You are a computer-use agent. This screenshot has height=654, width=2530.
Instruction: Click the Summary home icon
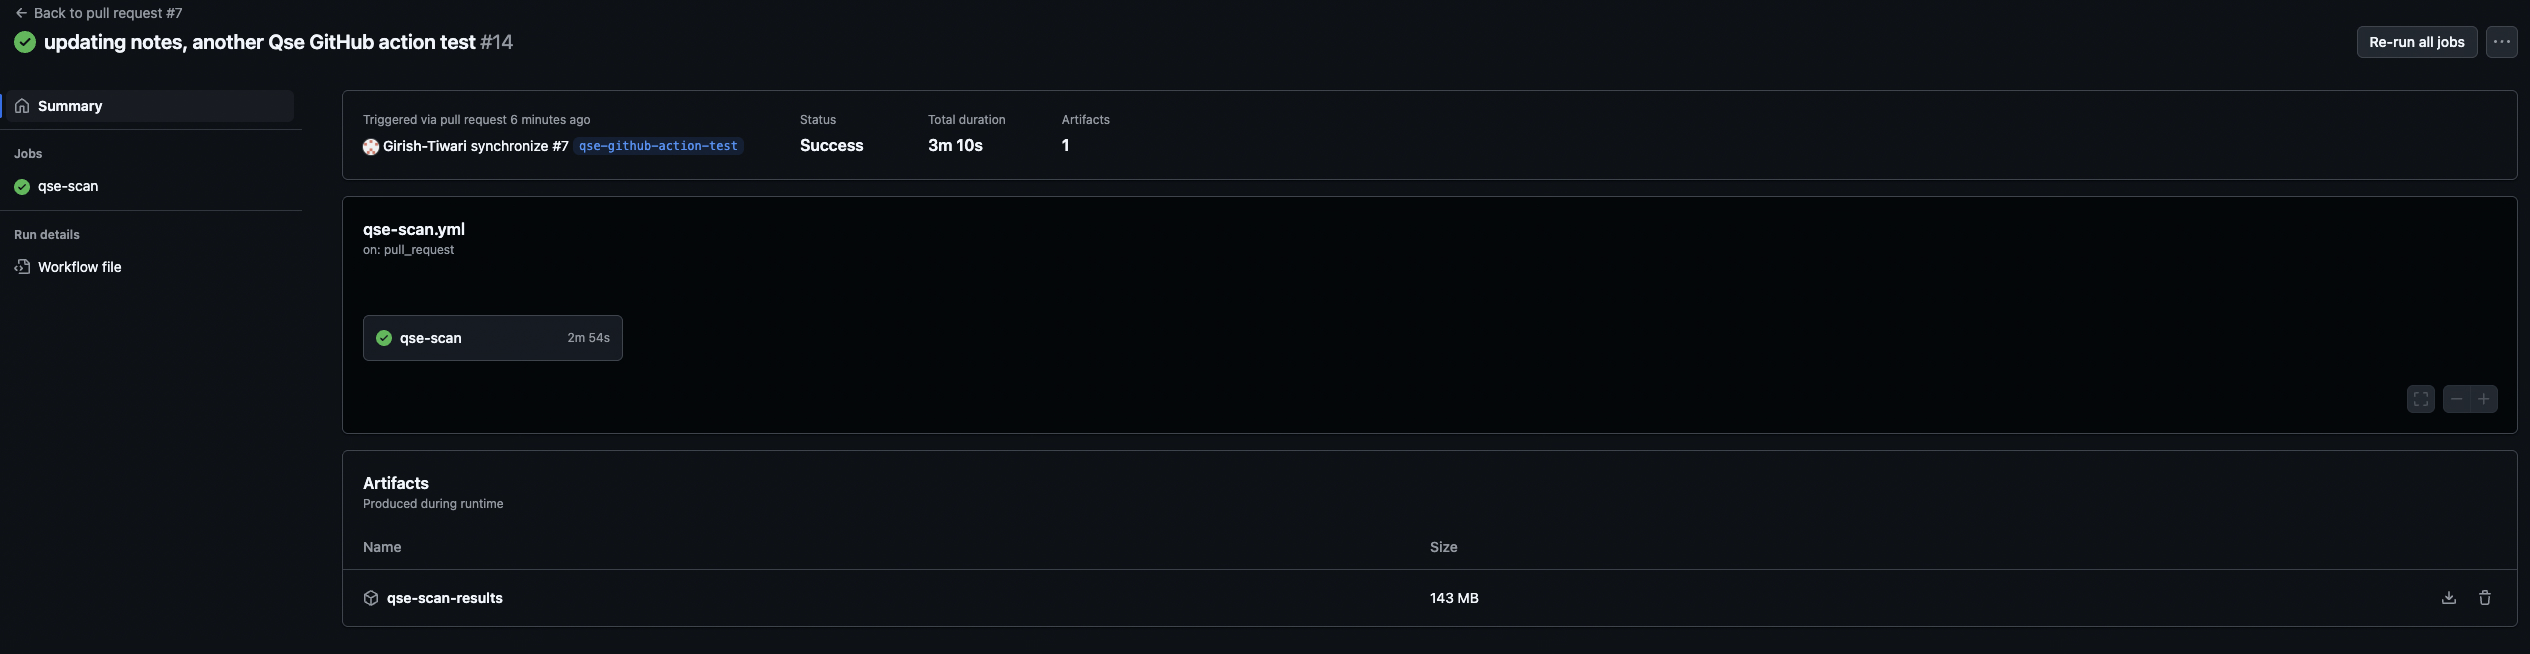pos(22,106)
